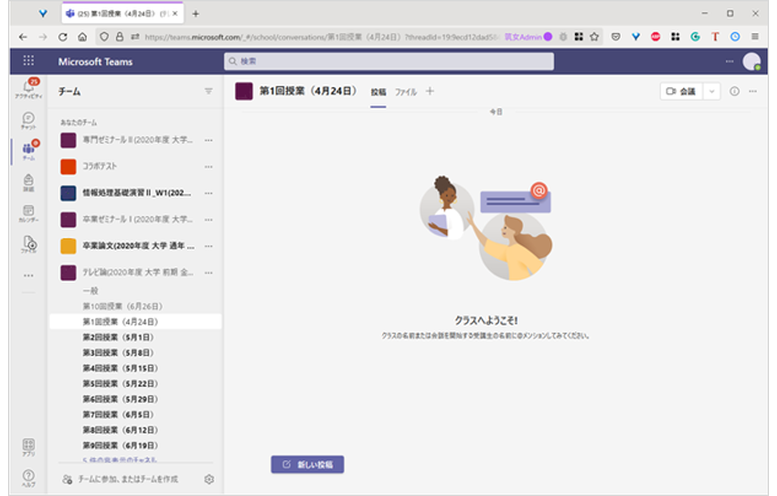
Task: Select channel 第7回授業（6月5日）
Action: pos(118,414)
